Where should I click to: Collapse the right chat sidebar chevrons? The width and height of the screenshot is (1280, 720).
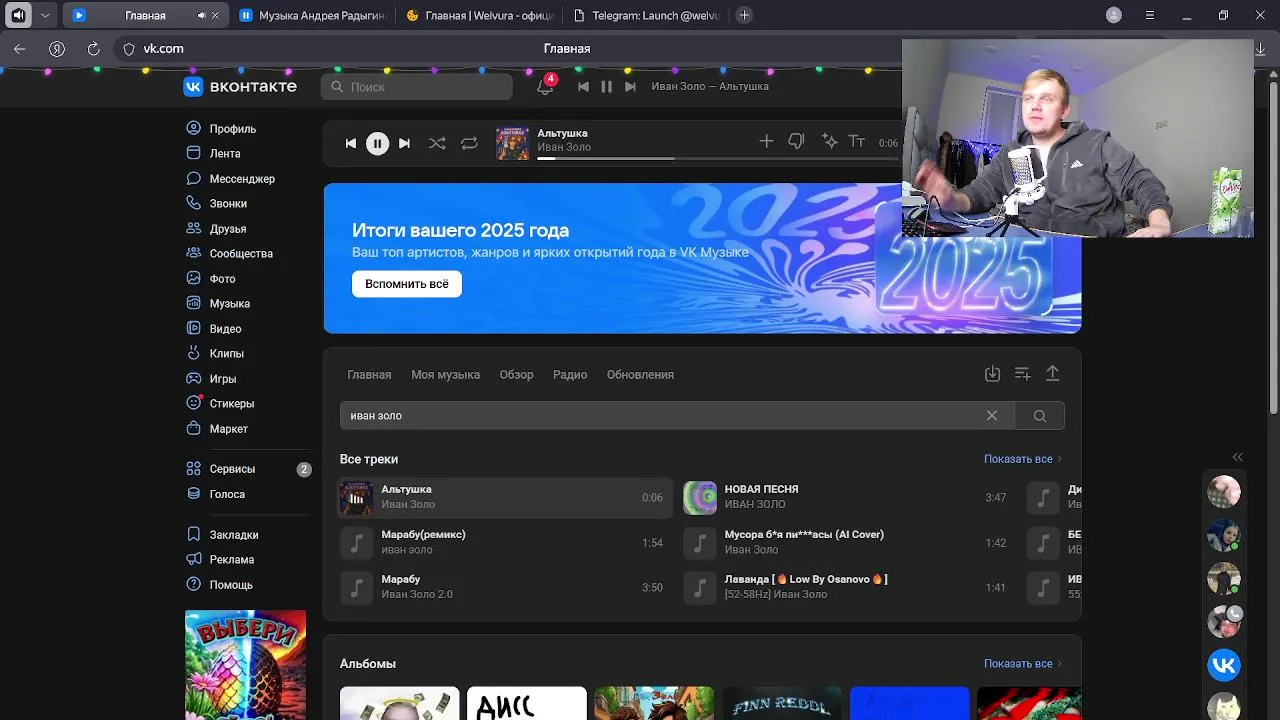[1237, 457]
